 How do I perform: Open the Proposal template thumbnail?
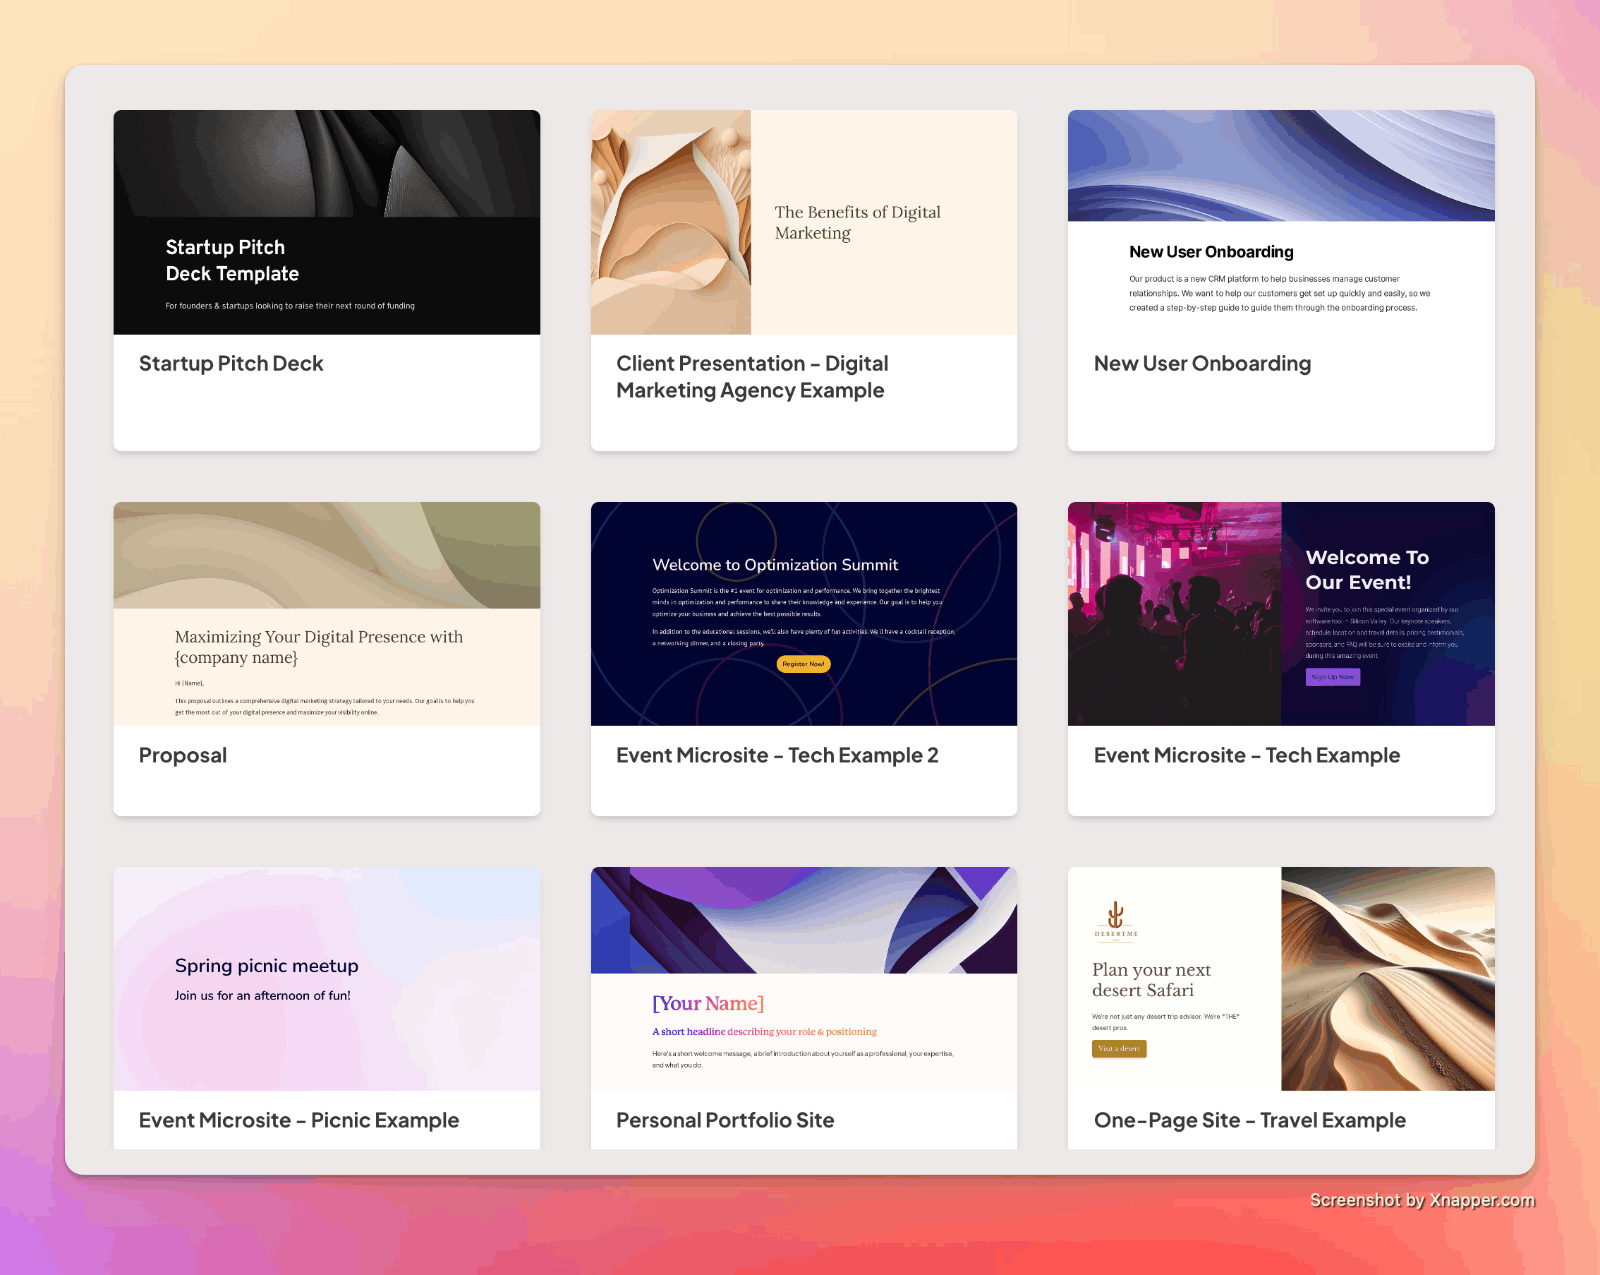[x=326, y=613]
